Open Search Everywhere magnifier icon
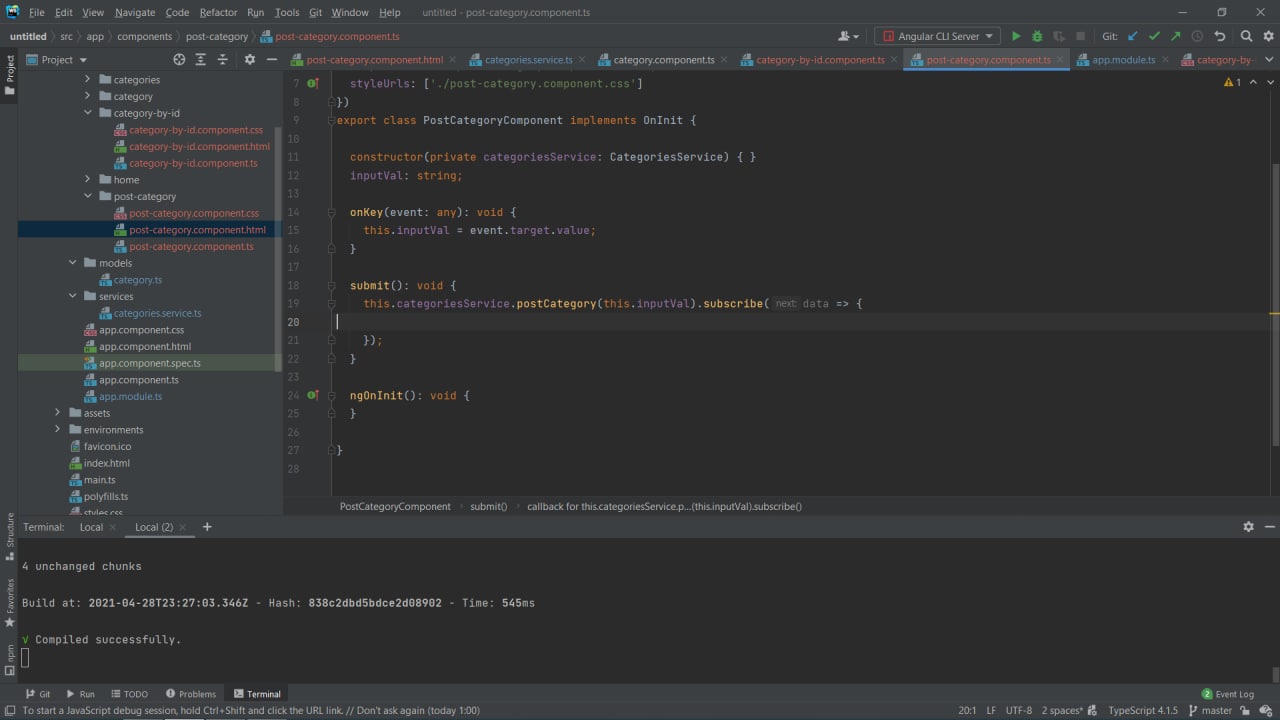 [1246, 36]
